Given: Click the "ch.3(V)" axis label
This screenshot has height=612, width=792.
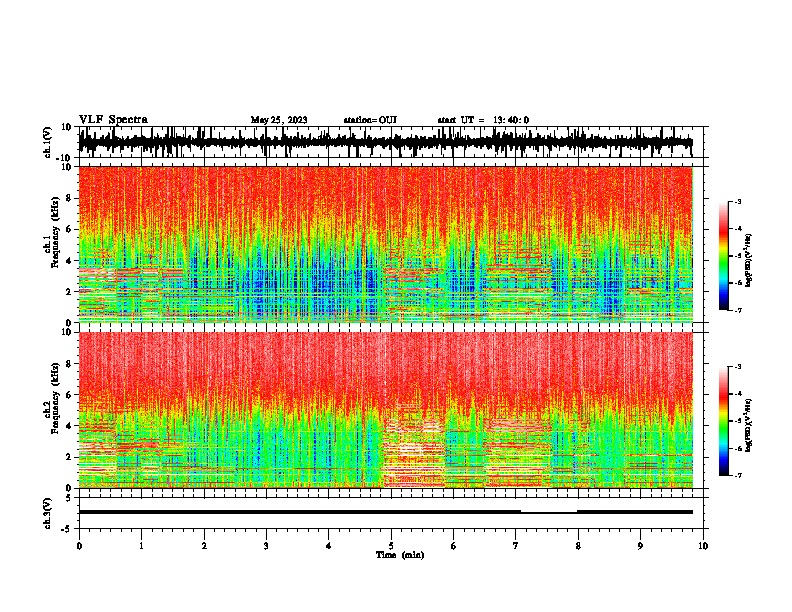Looking at the screenshot, I should coord(48,513).
